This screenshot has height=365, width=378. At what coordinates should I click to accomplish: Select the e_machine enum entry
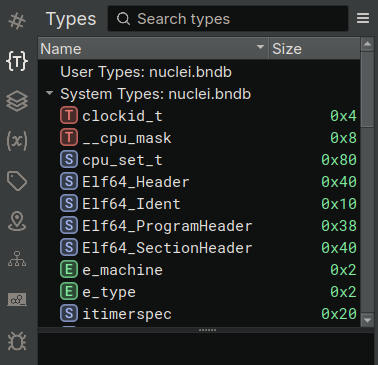pos(199,270)
